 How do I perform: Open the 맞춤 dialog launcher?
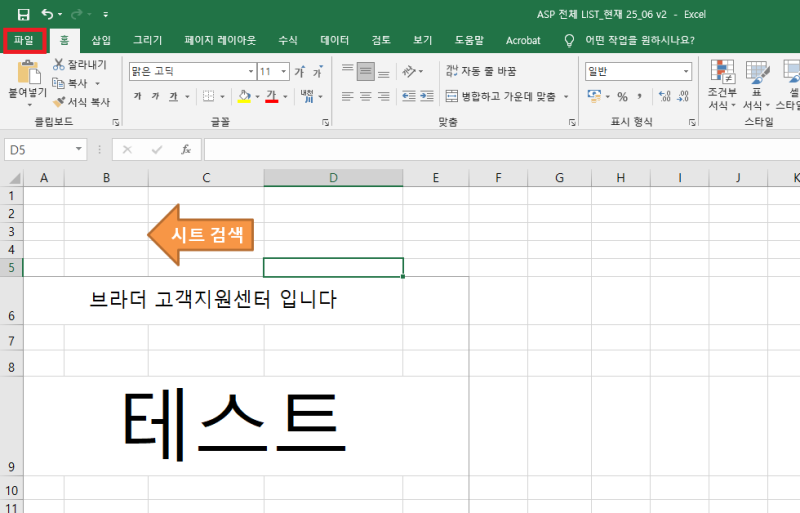click(572, 123)
